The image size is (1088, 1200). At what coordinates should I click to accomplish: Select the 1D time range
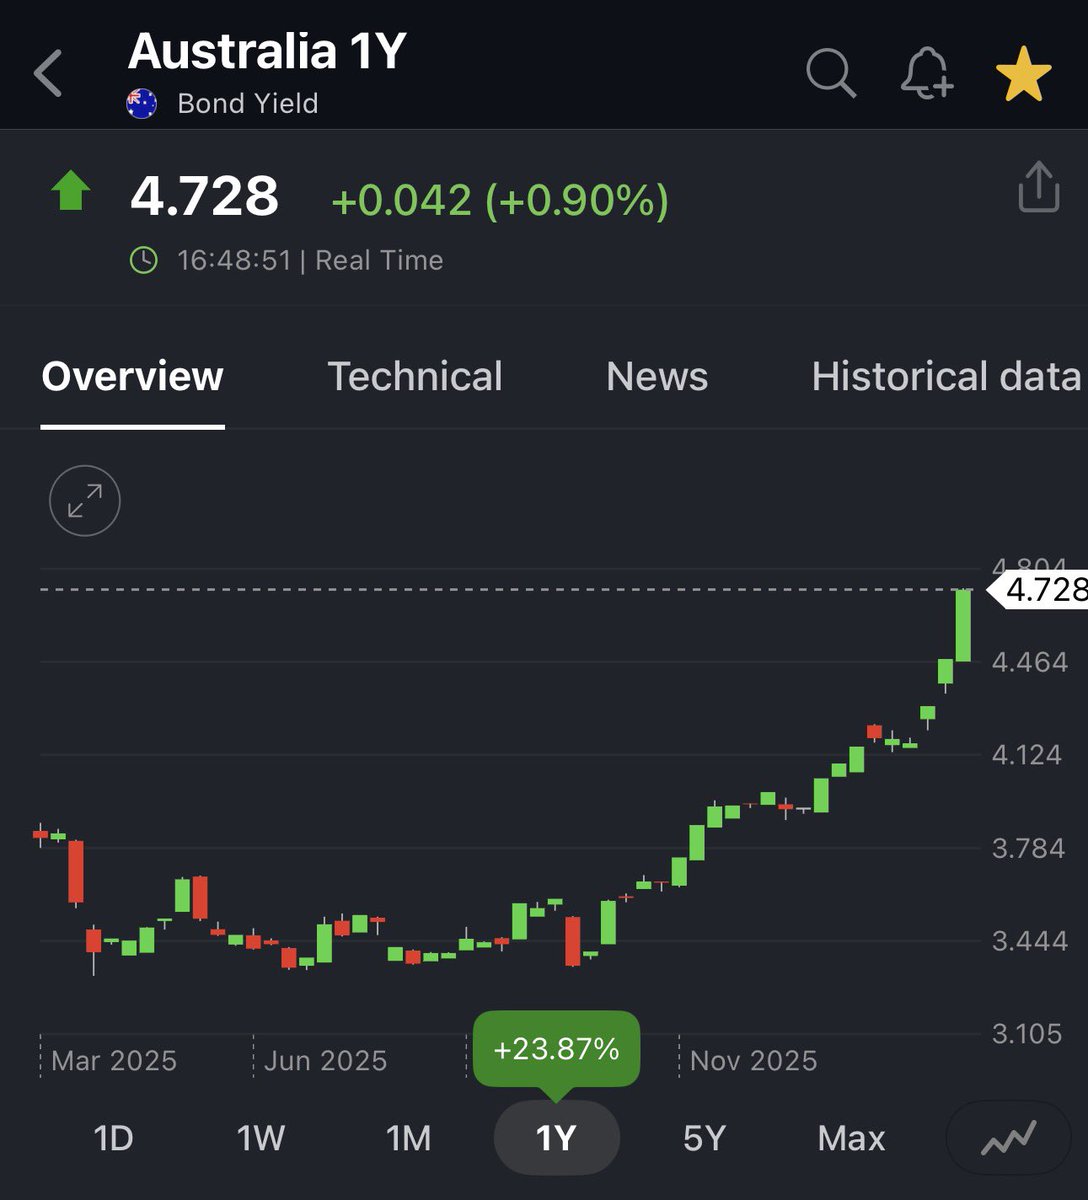pos(113,1138)
